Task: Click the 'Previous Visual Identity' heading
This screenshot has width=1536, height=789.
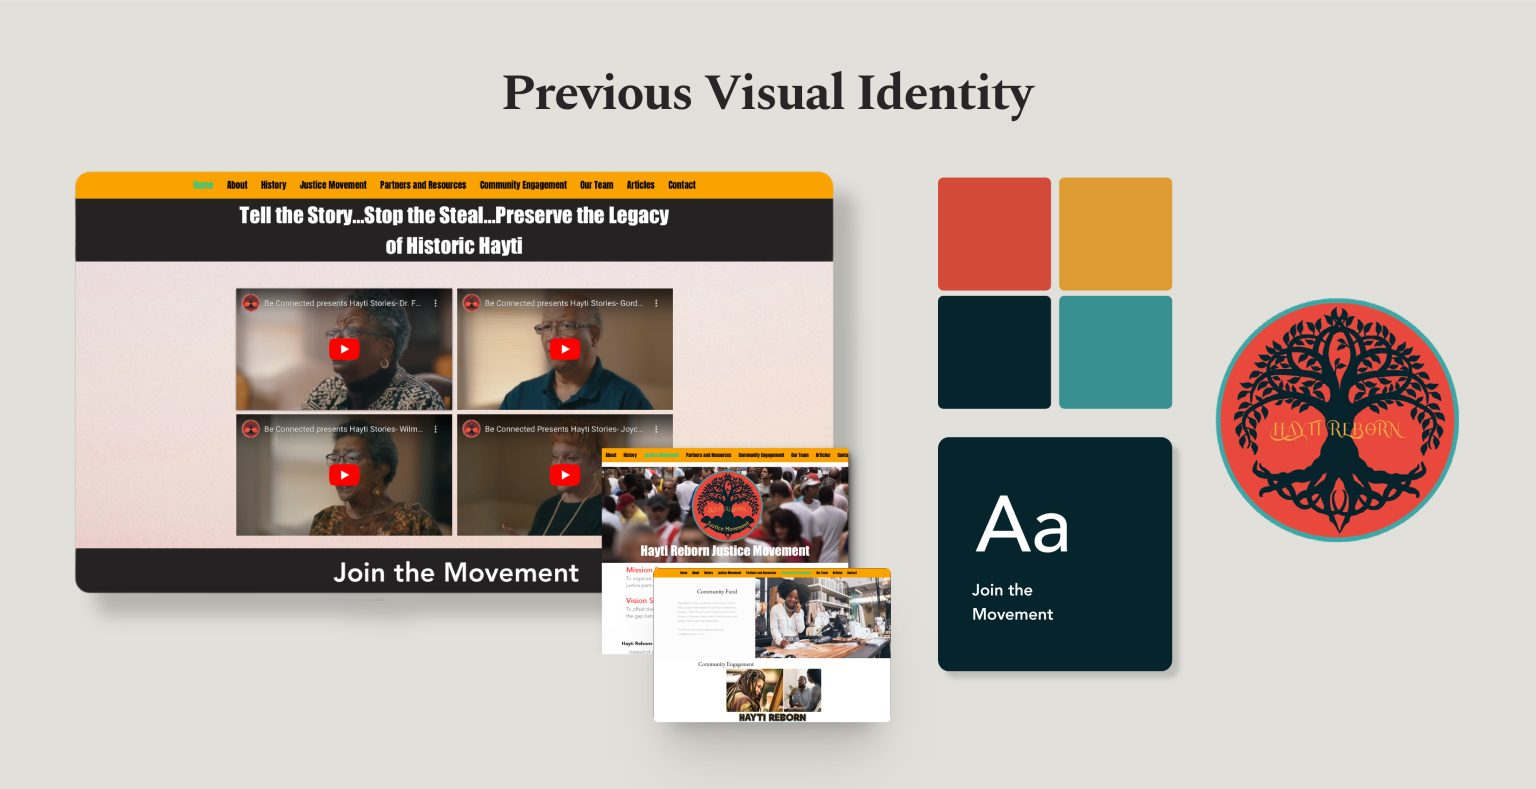Action: tap(768, 94)
